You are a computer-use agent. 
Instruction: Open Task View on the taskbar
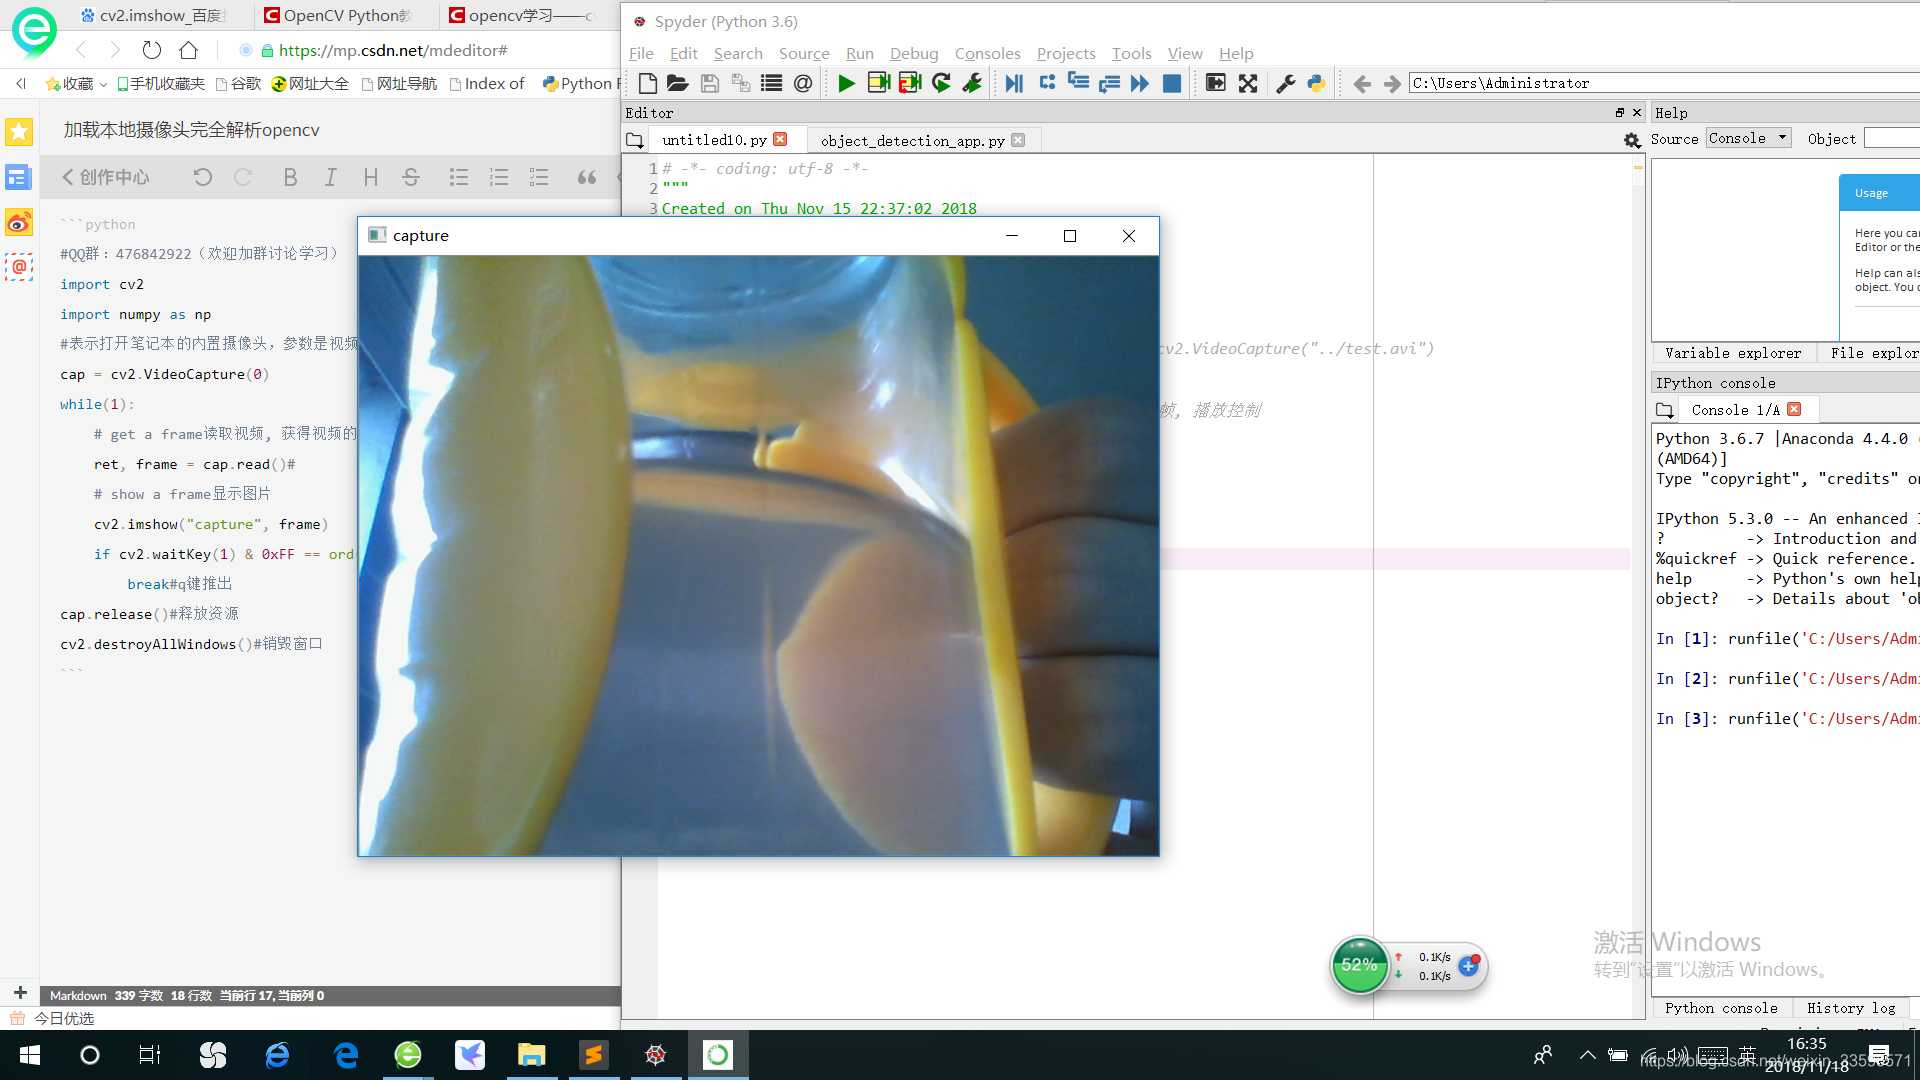[x=150, y=1055]
